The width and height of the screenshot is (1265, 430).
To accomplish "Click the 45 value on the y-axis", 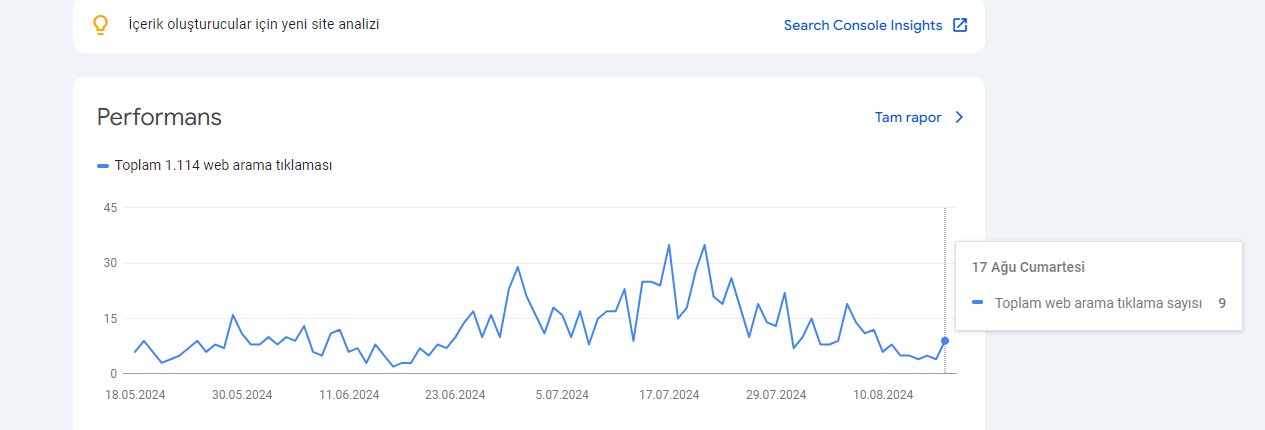I will (x=111, y=208).
